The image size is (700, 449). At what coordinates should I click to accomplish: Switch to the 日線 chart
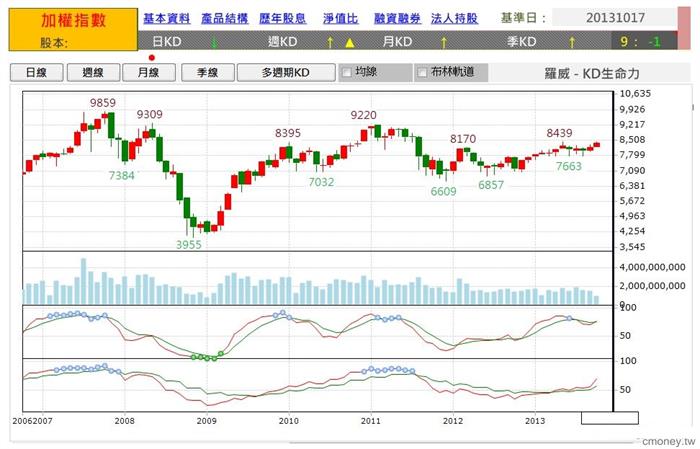[37, 72]
